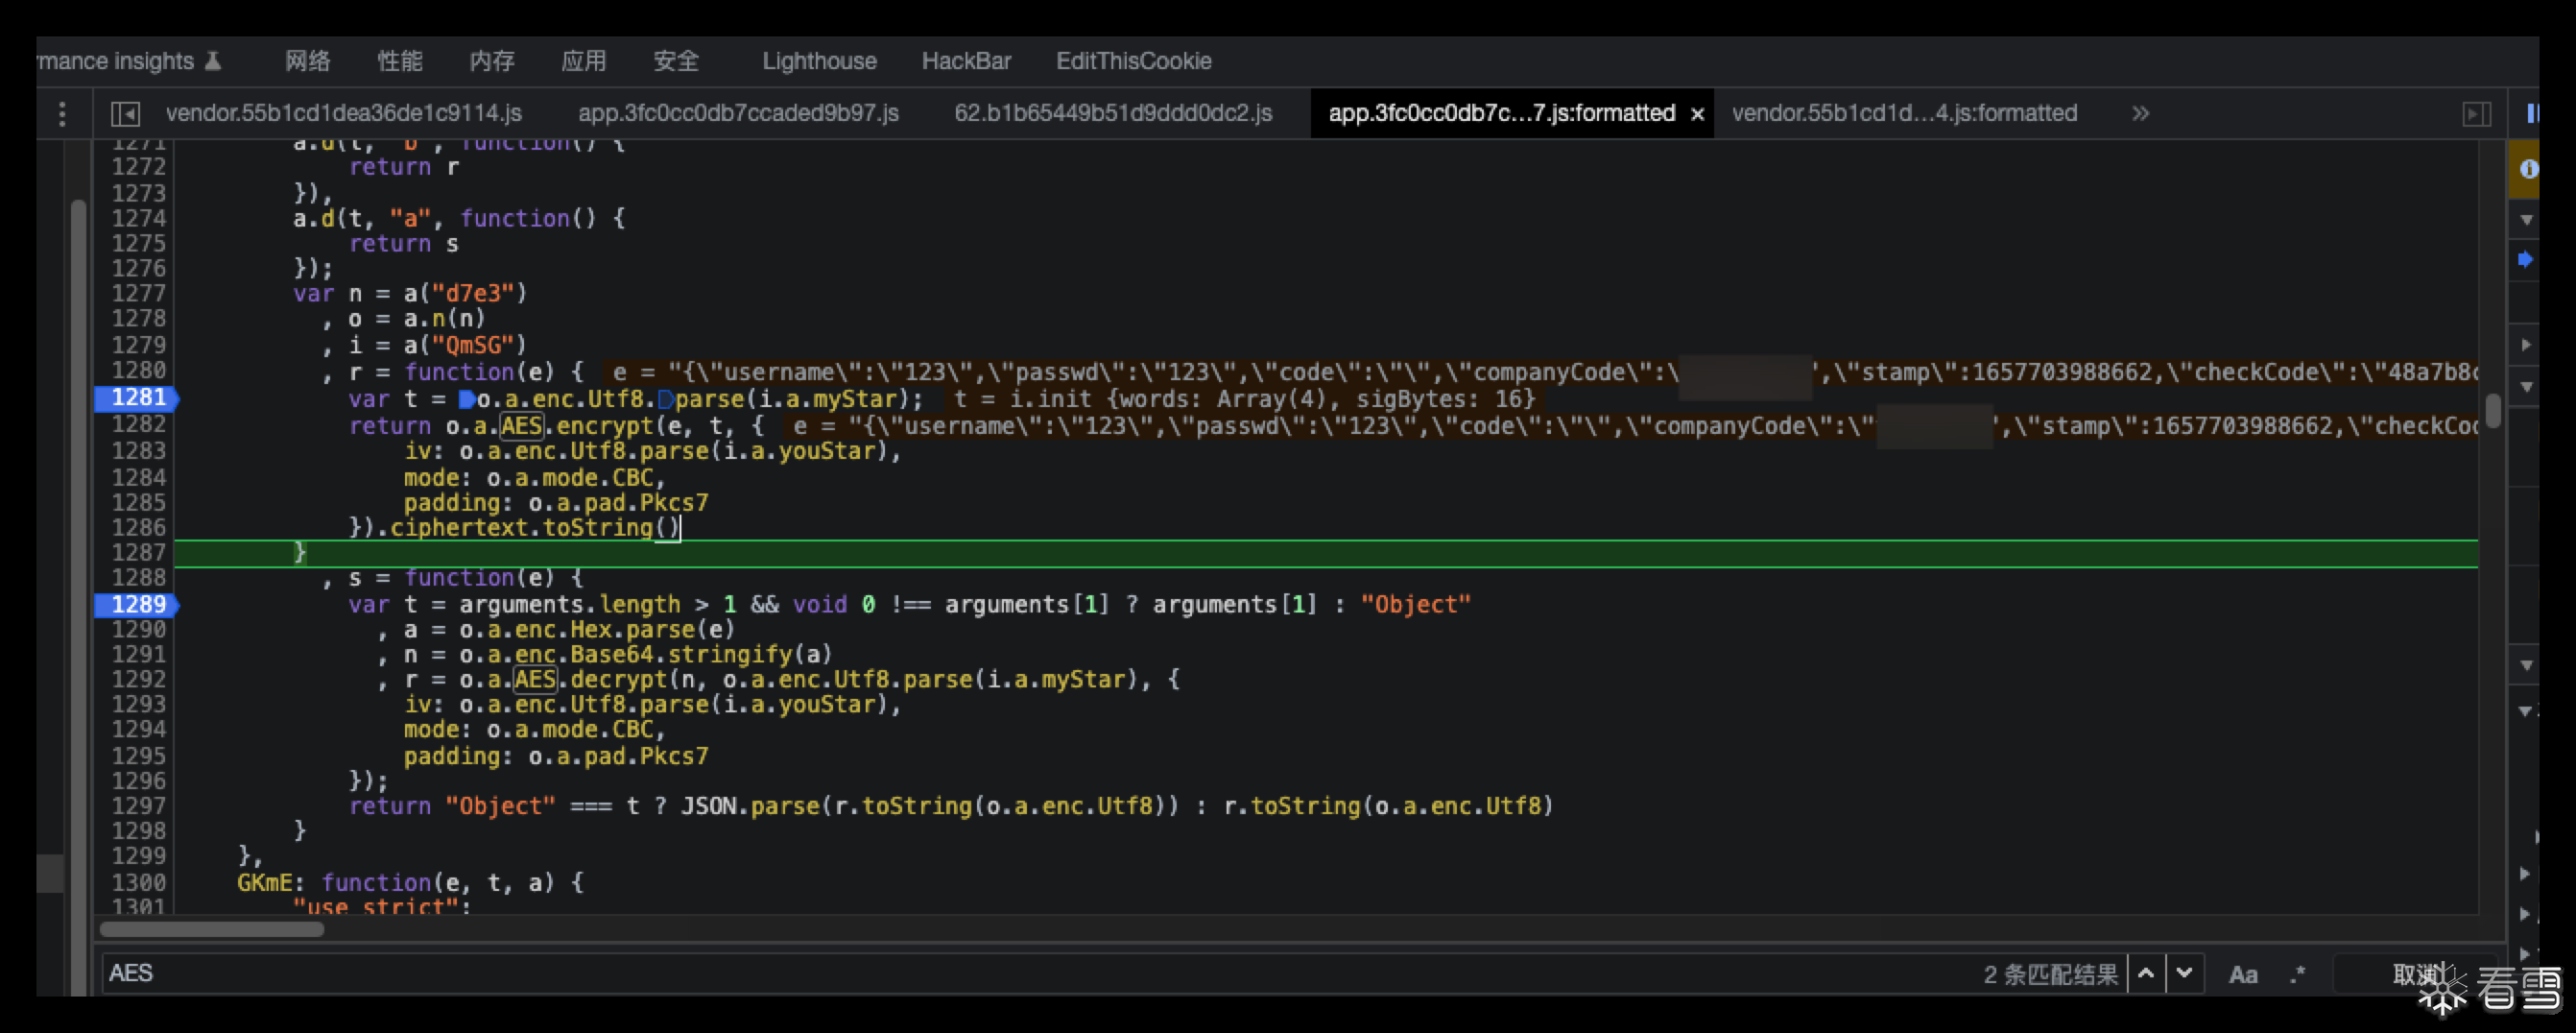The height and width of the screenshot is (1033, 2576).
Task: Show more open file tabs
Action: coord(2139,114)
